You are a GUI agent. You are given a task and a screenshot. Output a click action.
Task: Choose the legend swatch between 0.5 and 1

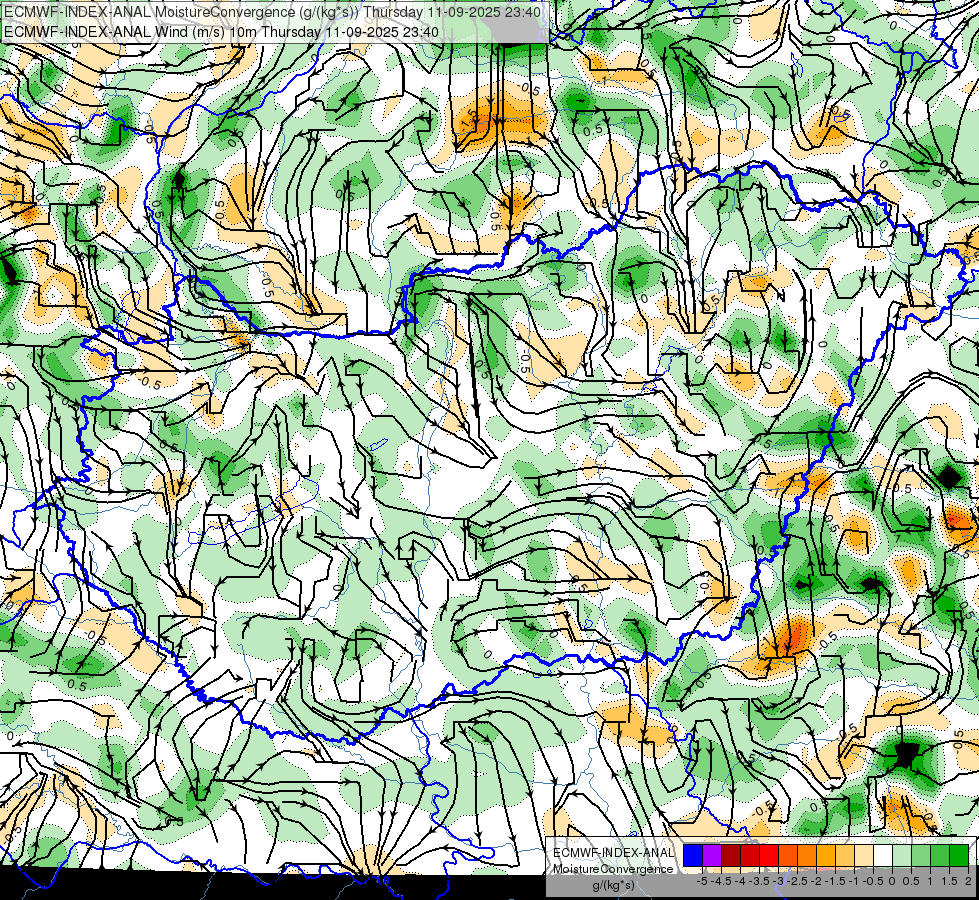click(x=921, y=855)
